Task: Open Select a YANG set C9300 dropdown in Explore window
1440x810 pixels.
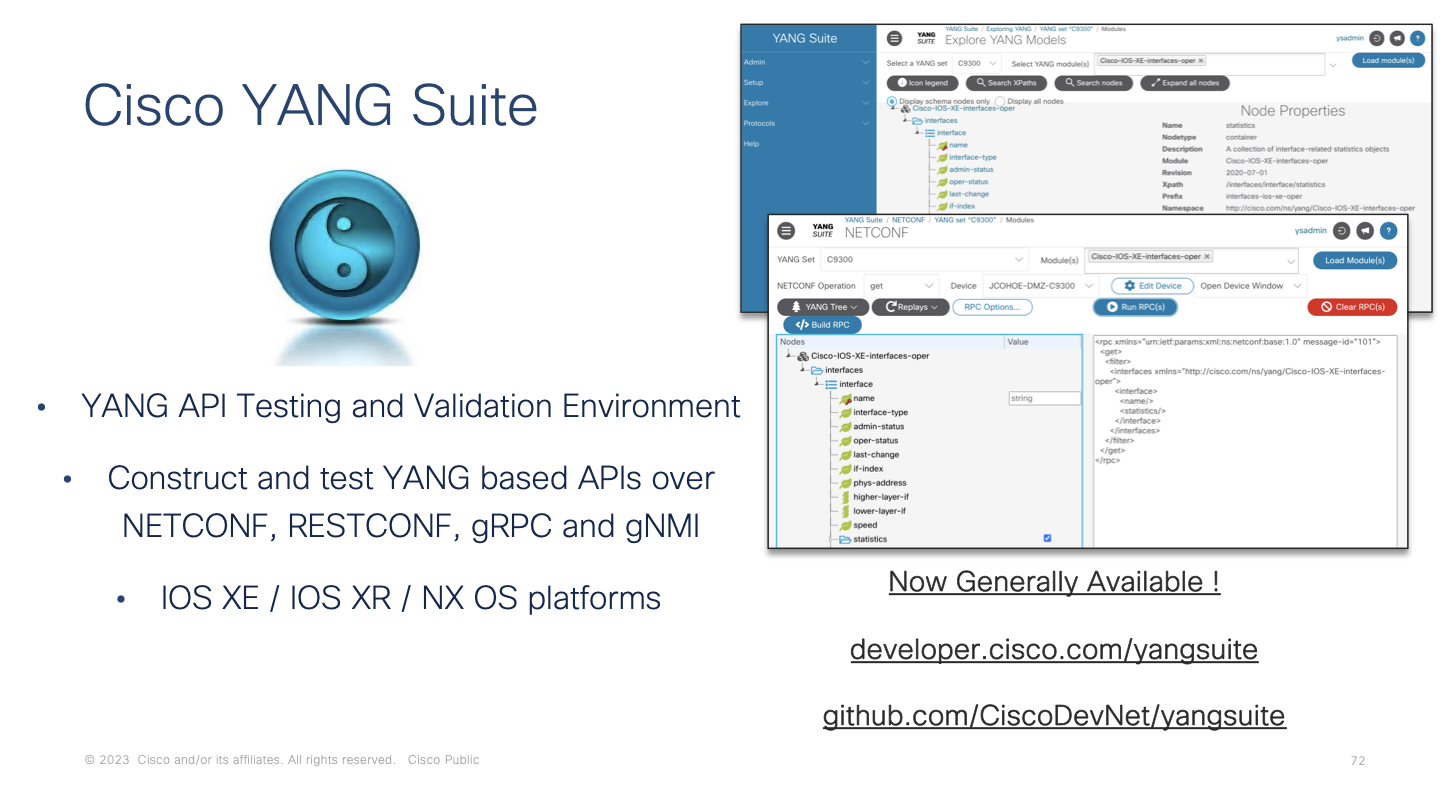Action: (x=976, y=63)
